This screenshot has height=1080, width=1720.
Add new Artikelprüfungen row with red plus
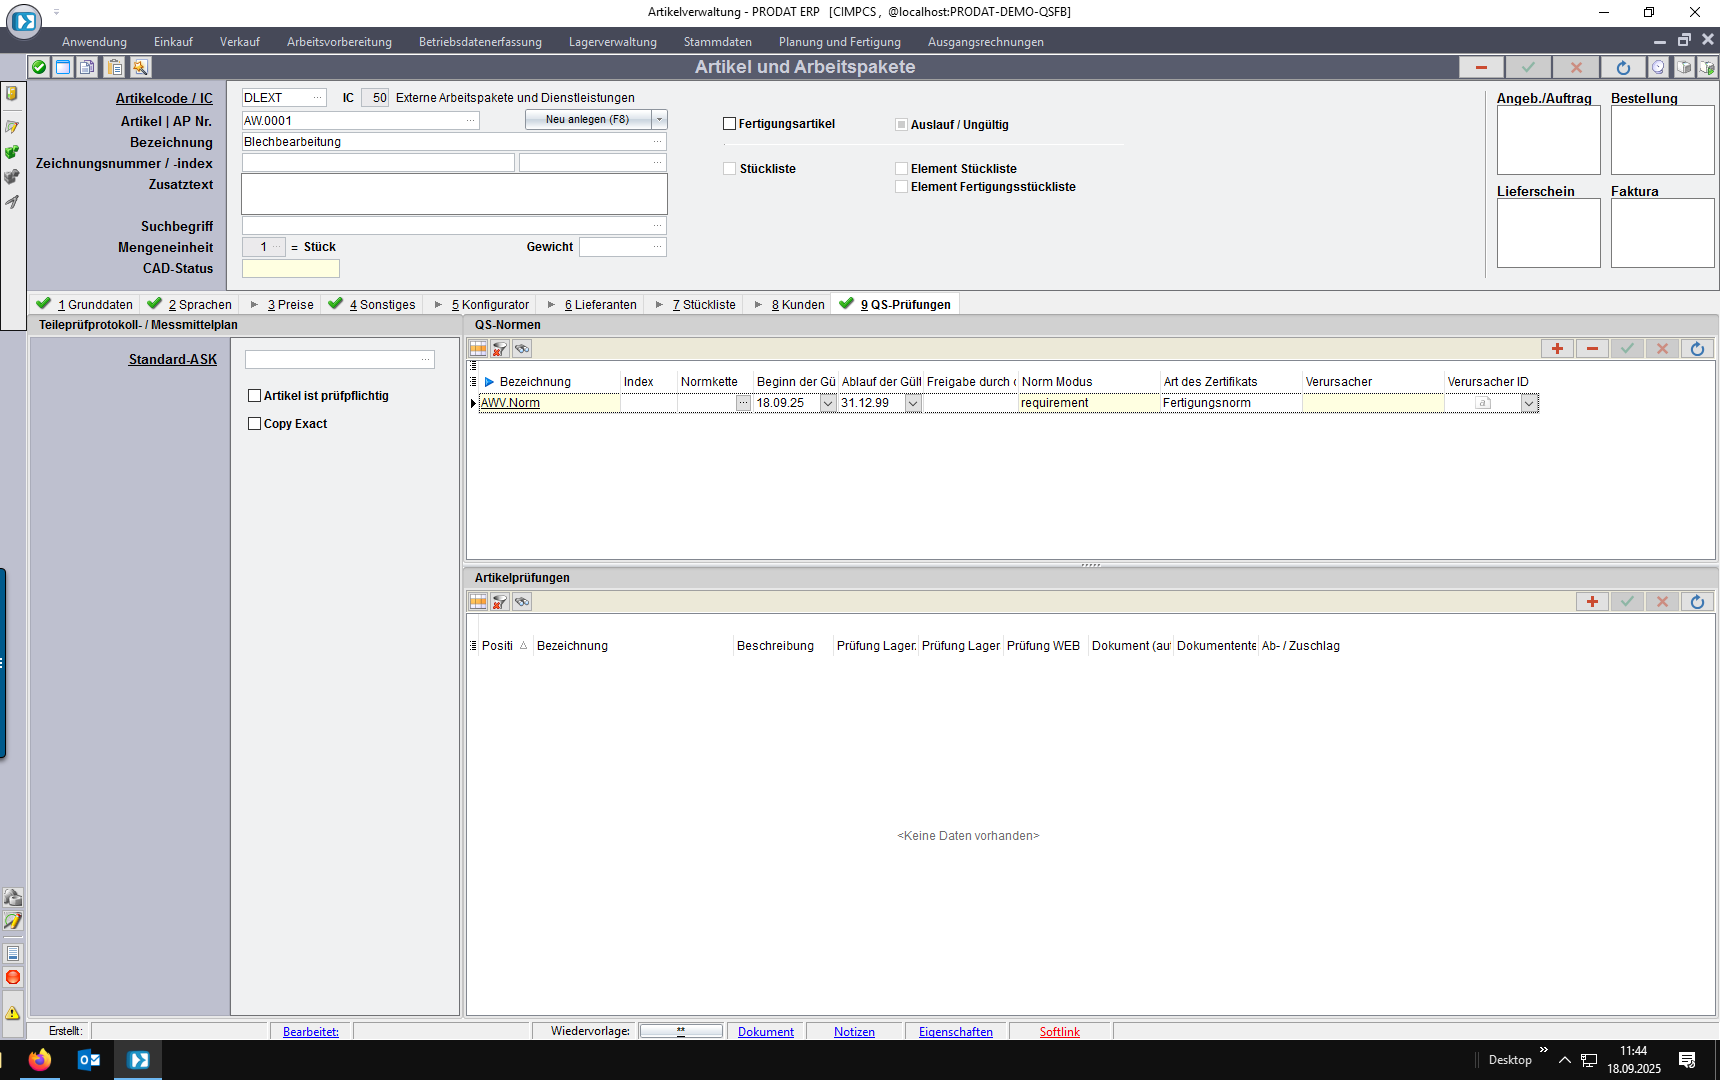pyautogui.click(x=1592, y=602)
